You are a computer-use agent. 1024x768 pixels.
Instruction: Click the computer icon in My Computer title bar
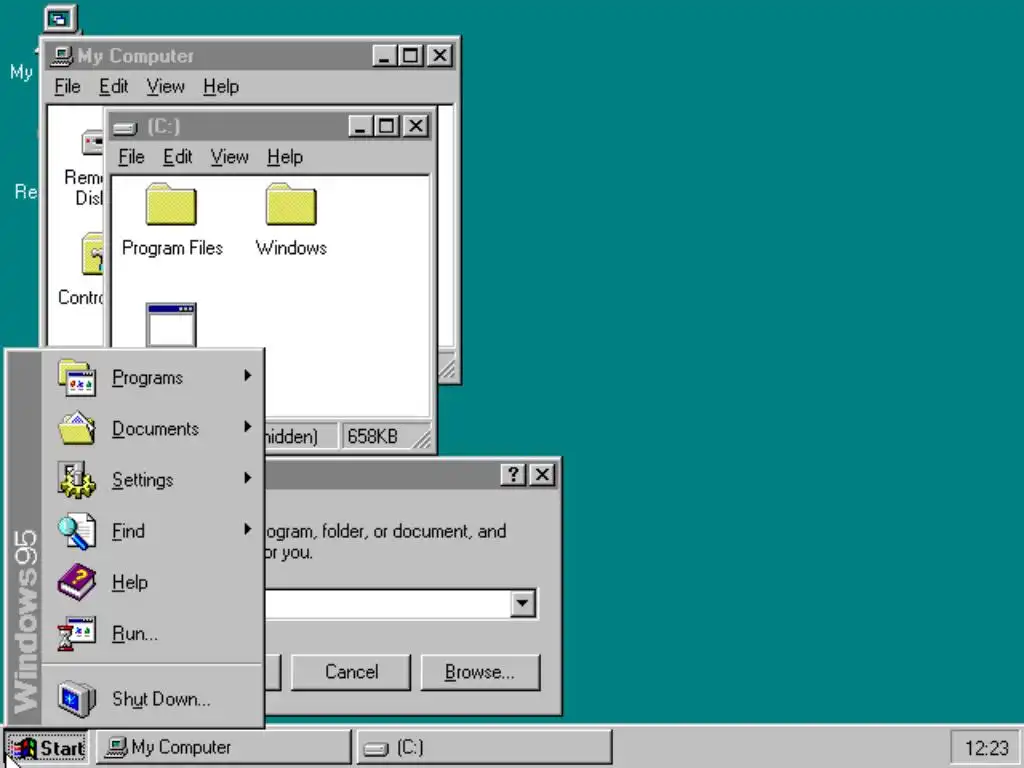[x=61, y=56]
